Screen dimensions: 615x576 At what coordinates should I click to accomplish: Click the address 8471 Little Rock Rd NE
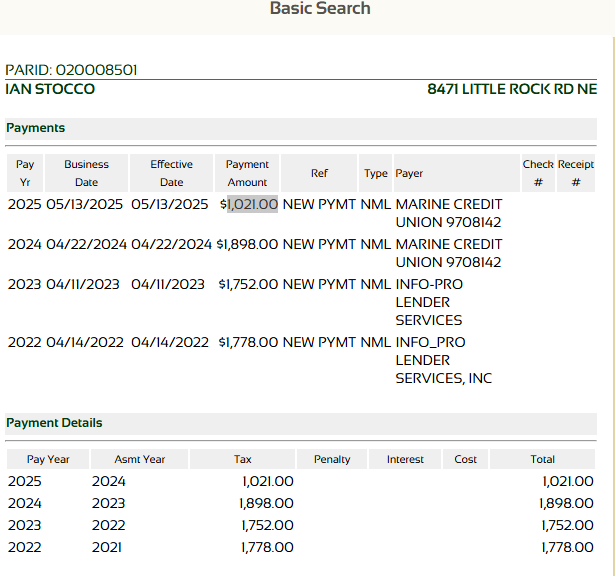512,89
